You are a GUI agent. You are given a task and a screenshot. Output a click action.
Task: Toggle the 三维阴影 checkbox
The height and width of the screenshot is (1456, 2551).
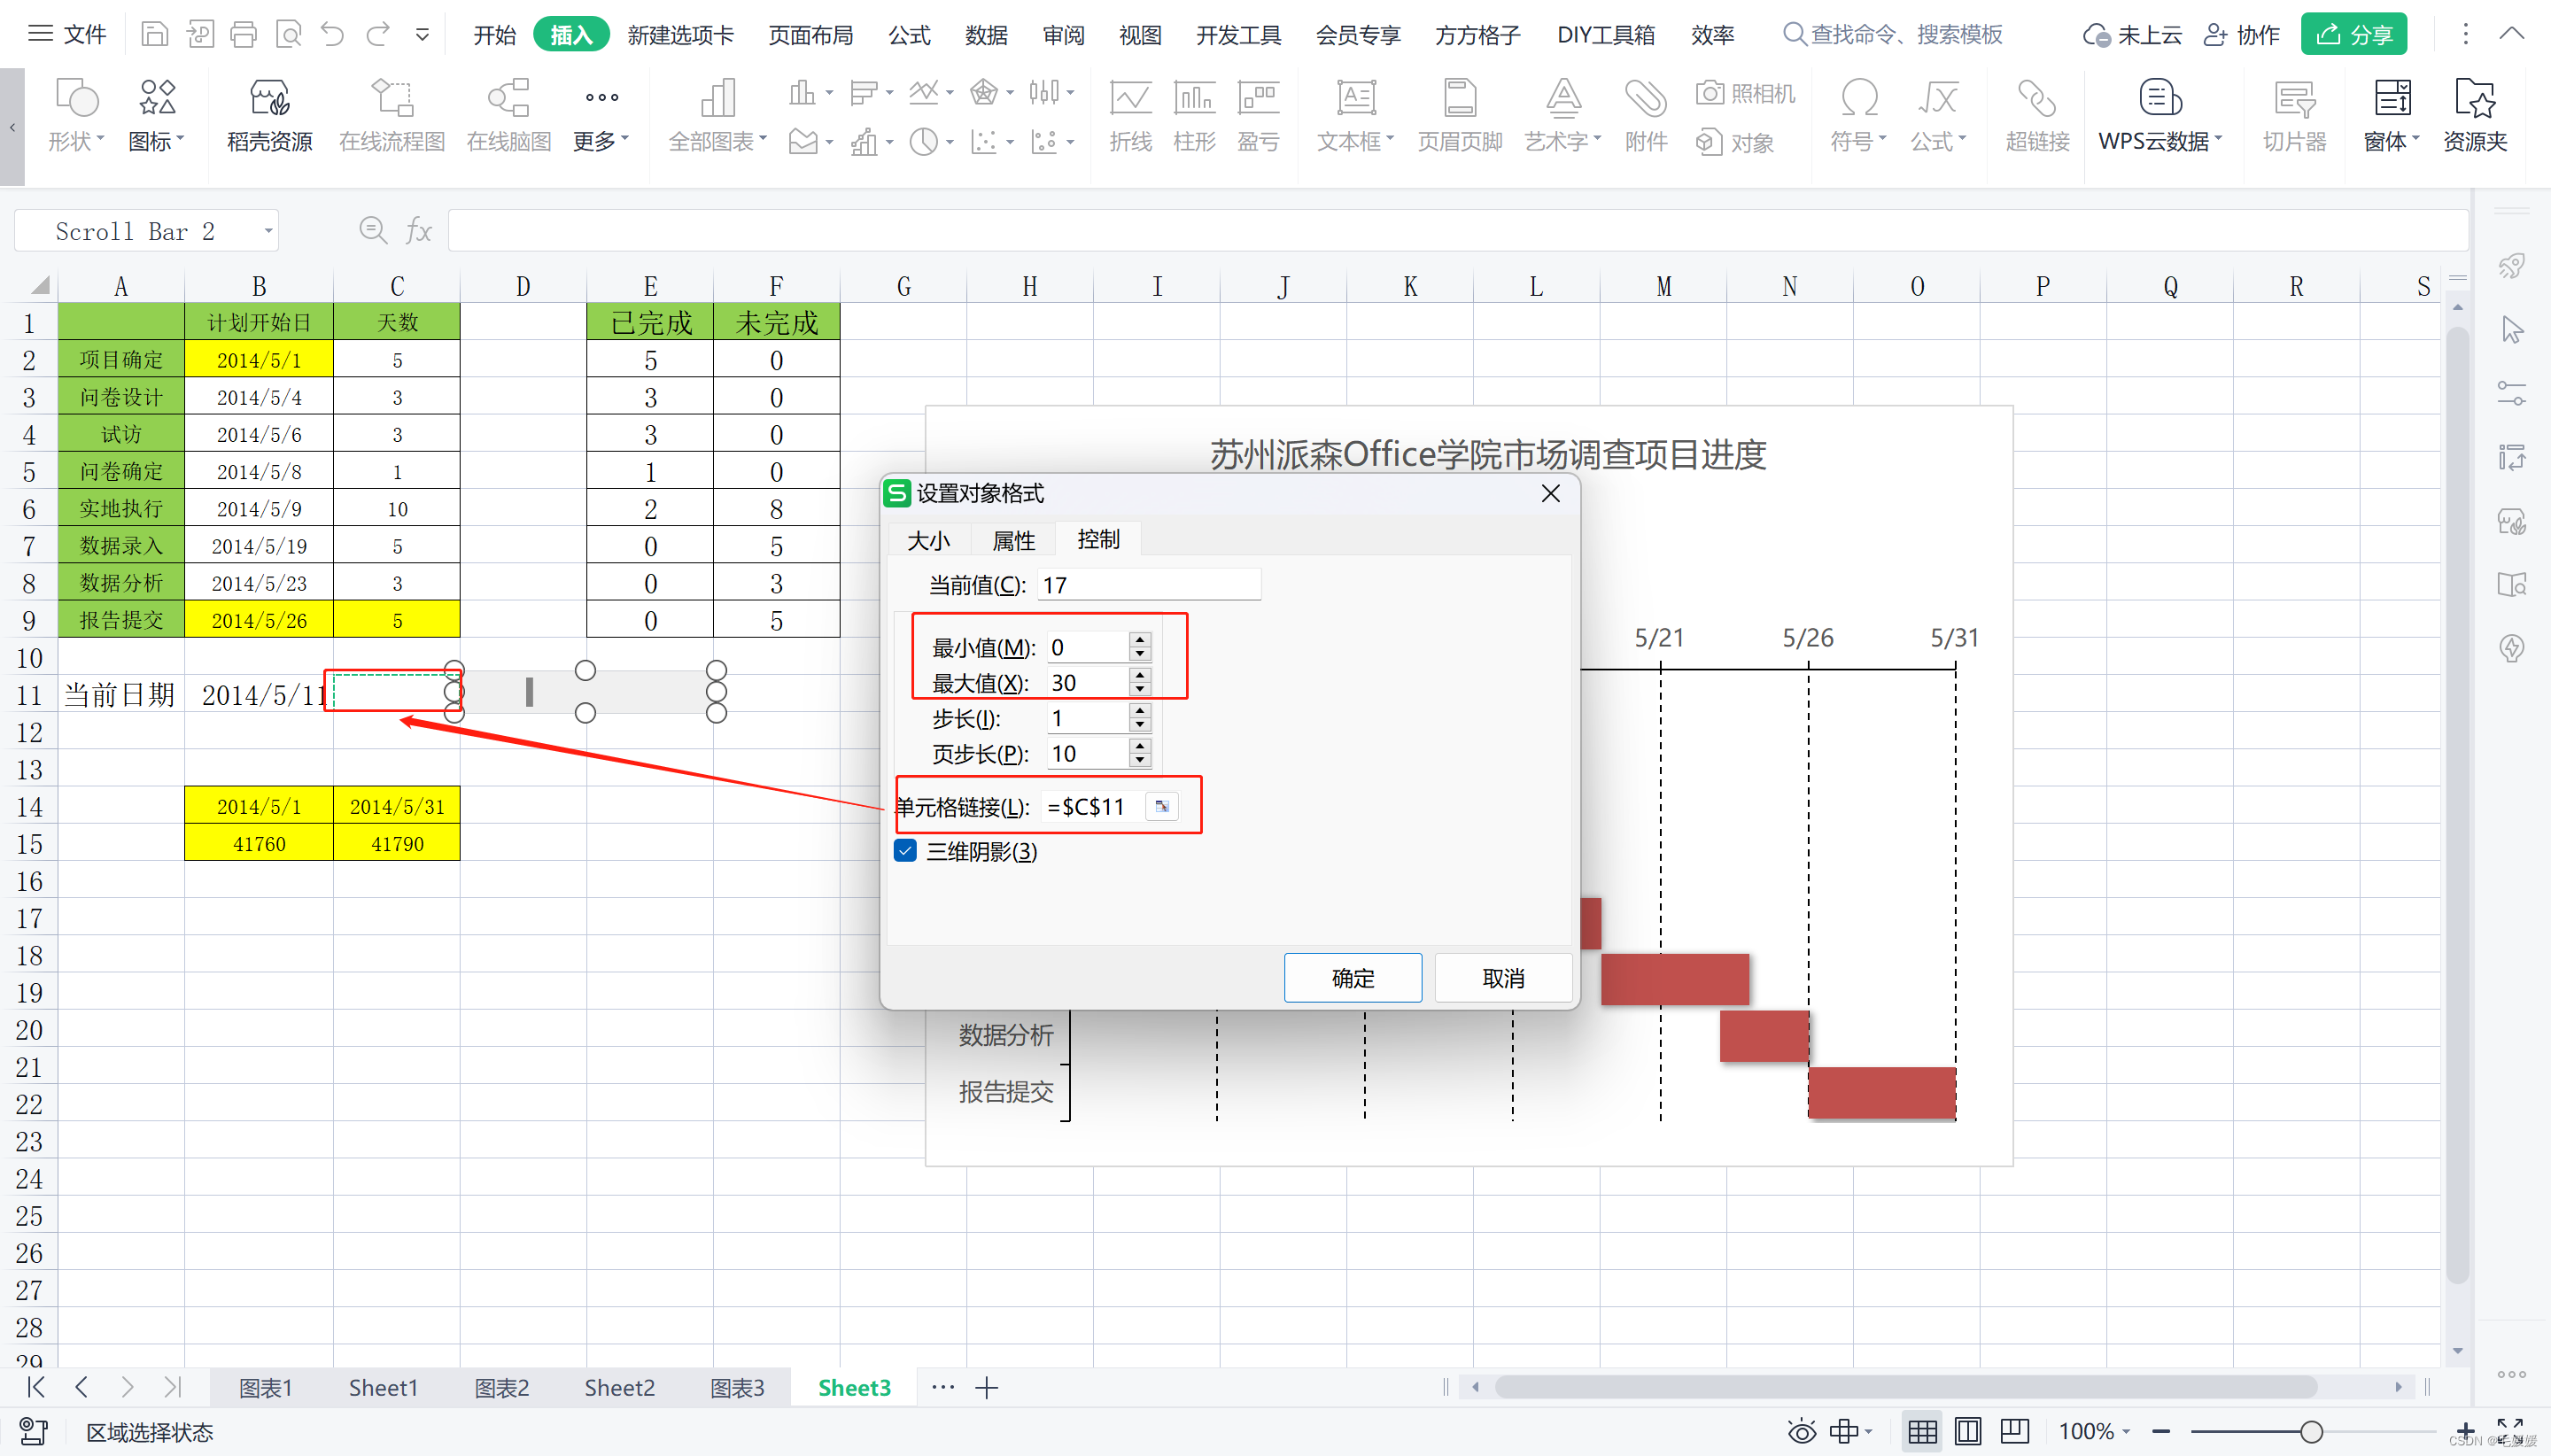906,851
